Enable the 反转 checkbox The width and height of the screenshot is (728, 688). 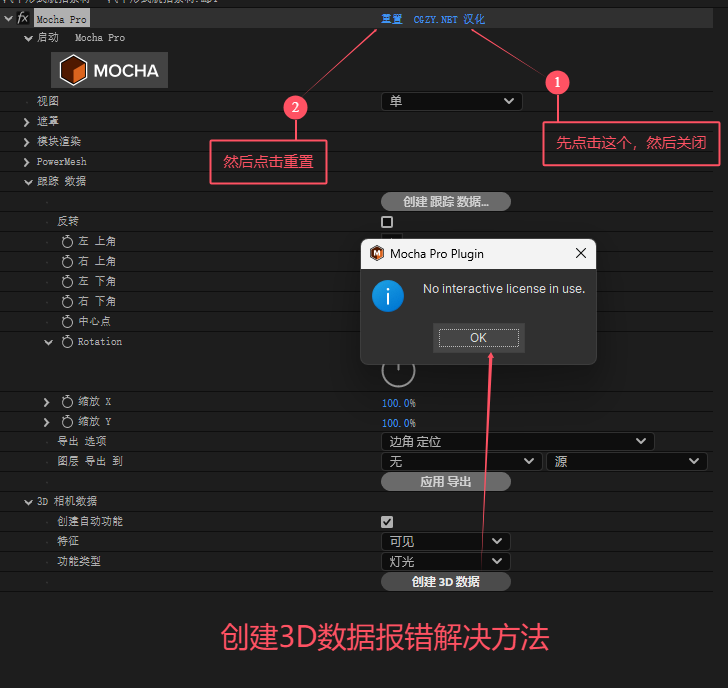click(387, 222)
